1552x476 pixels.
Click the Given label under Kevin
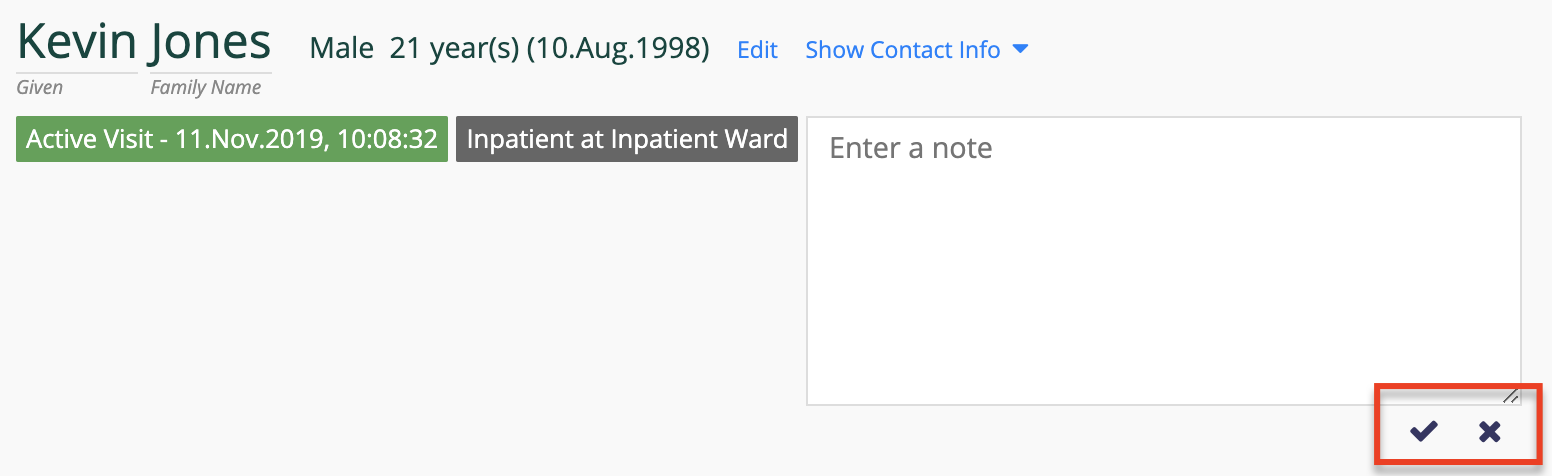pyautogui.click(x=40, y=87)
